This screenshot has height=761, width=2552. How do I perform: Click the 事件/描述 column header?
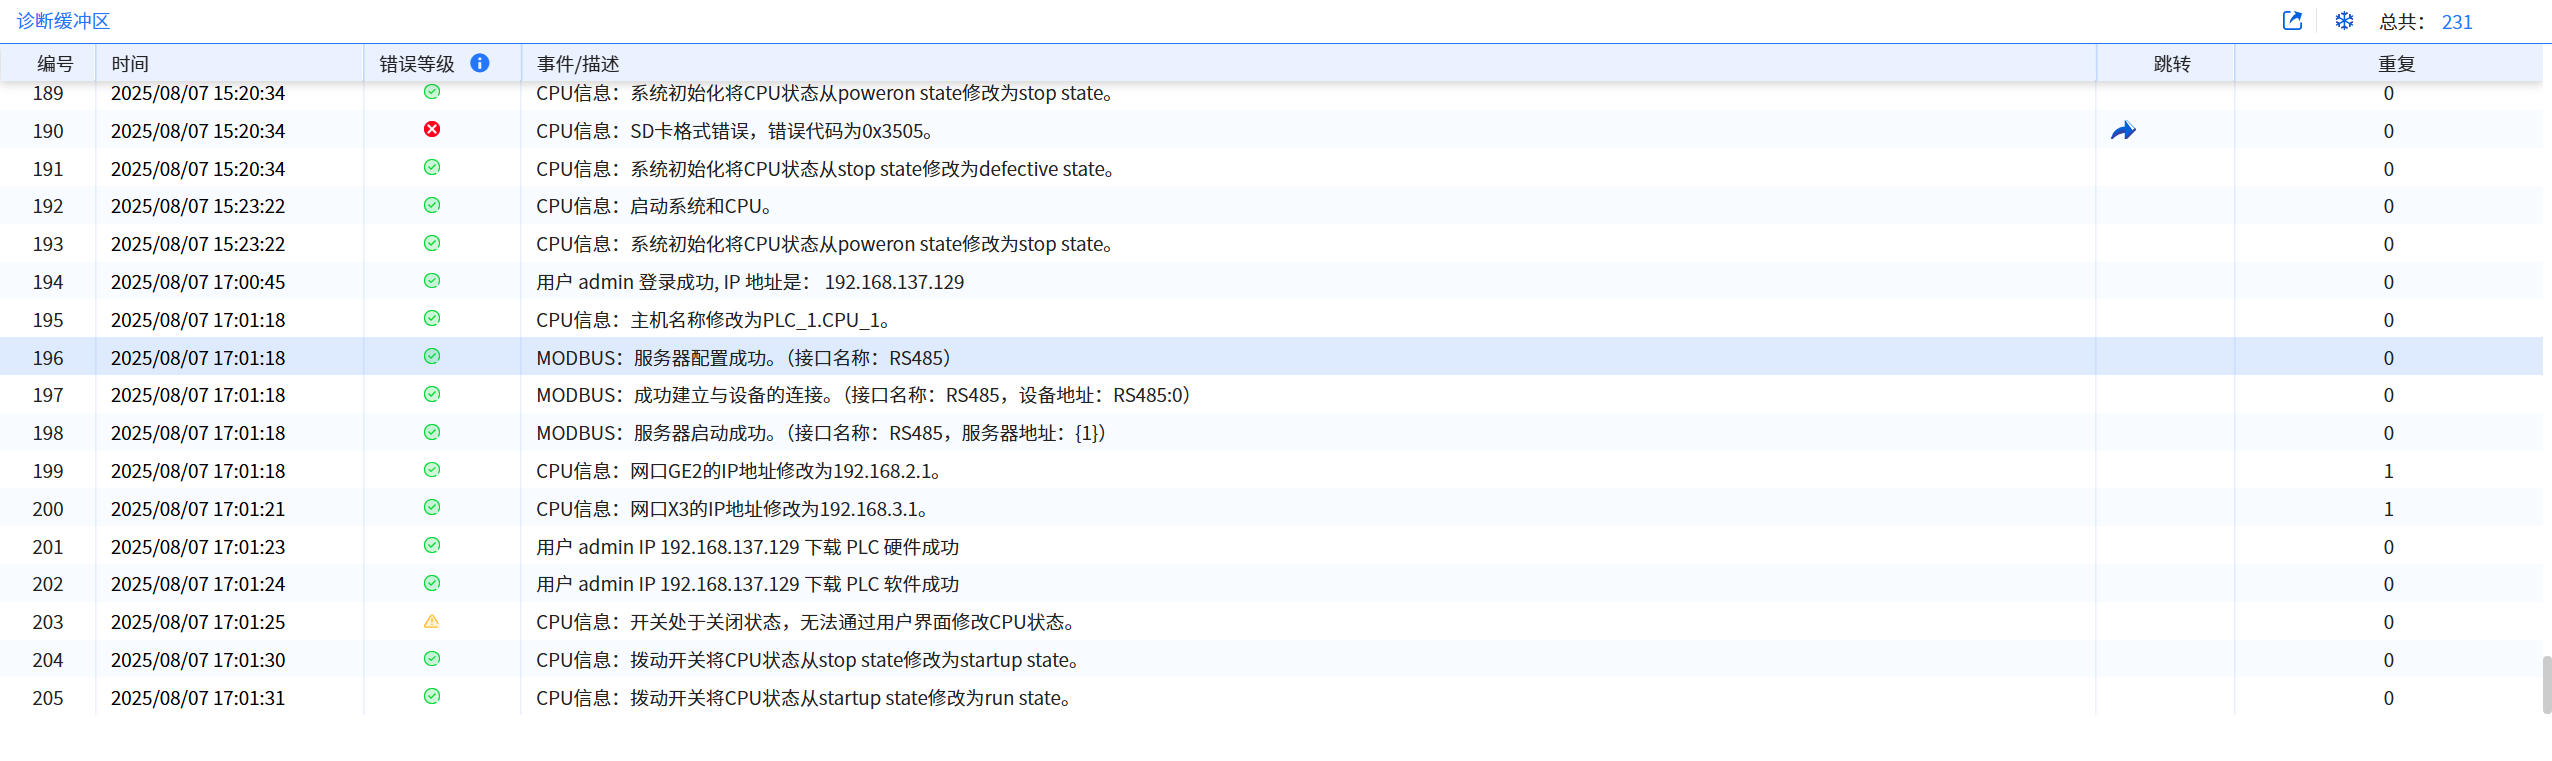point(578,64)
